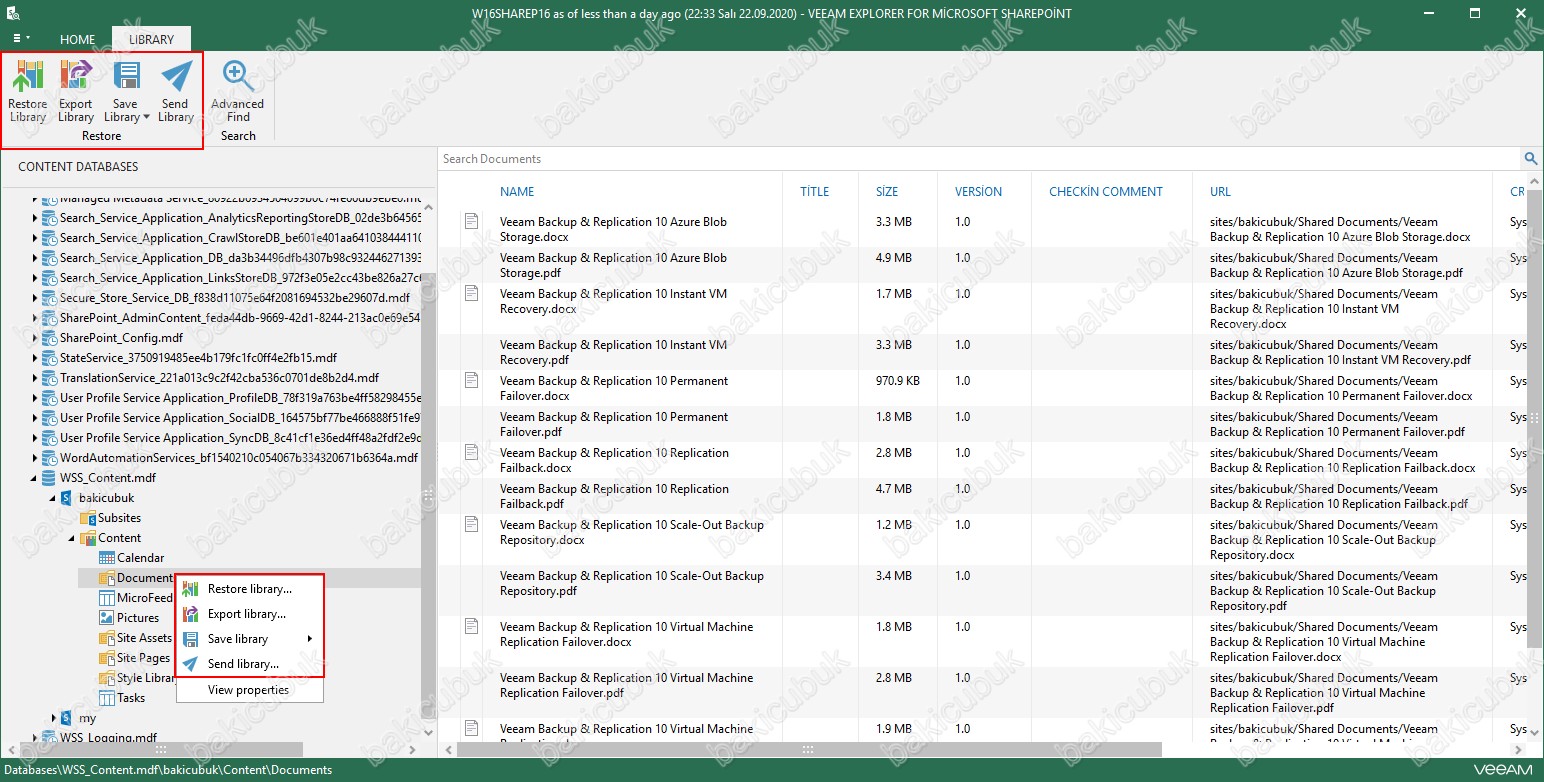This screenshot has width=1544, height=782.
Task: Choose Export library... from context menu
Action: click(x=246, y=614)
